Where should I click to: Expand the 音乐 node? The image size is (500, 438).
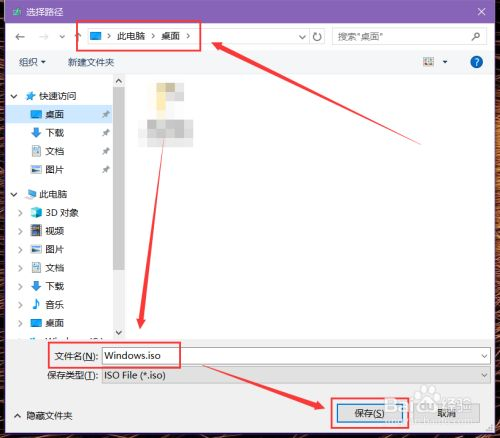coord(20,305)
